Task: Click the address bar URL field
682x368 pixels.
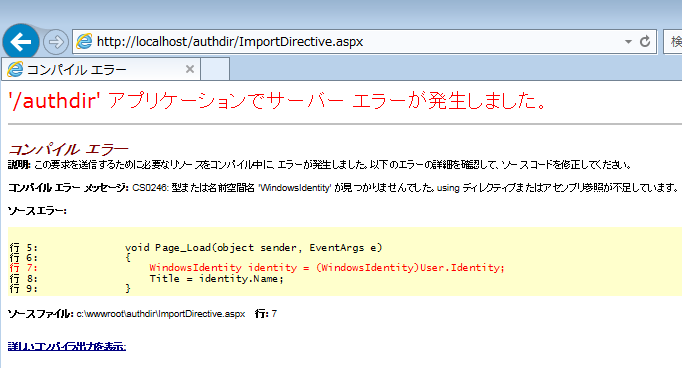Action: tap(364, 42)
